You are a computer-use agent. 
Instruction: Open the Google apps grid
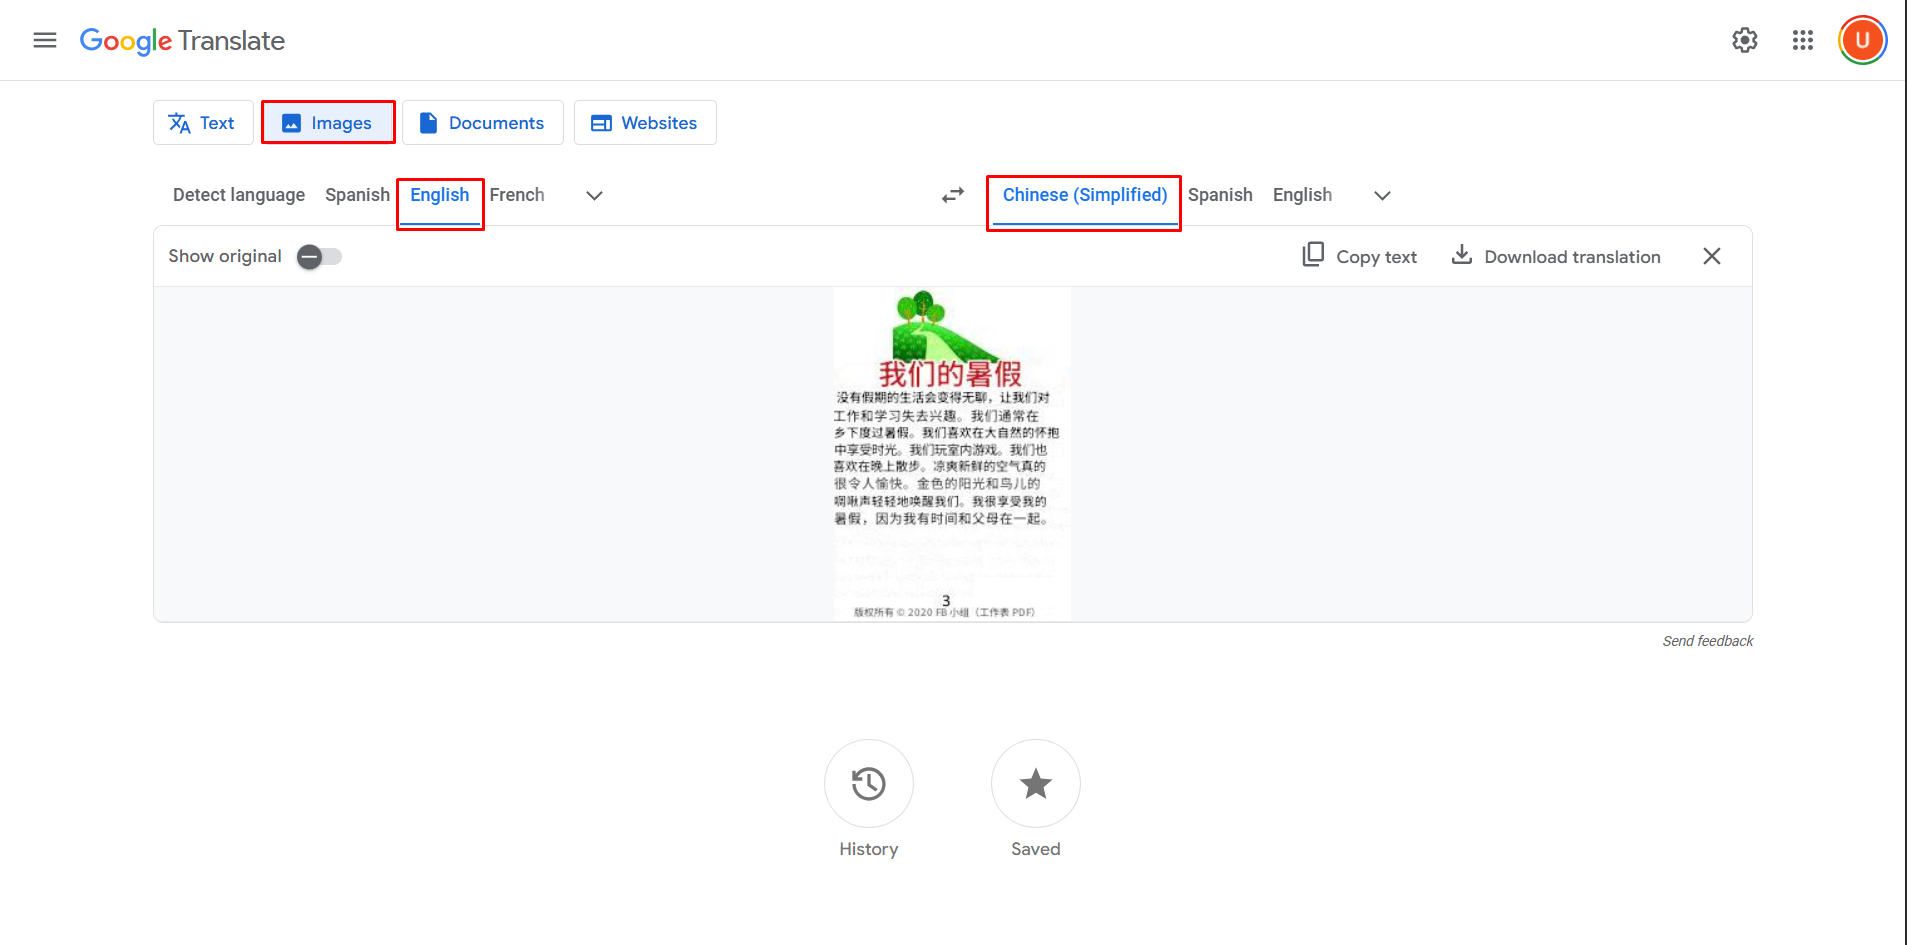pos(1802,40)
